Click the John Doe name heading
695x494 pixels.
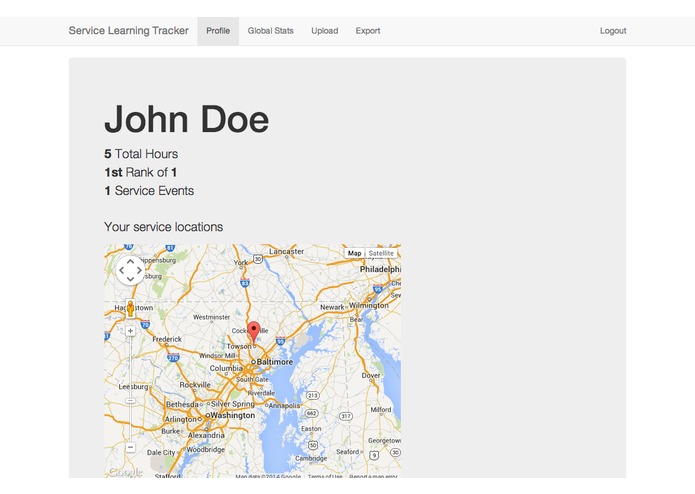click(187, 119)
